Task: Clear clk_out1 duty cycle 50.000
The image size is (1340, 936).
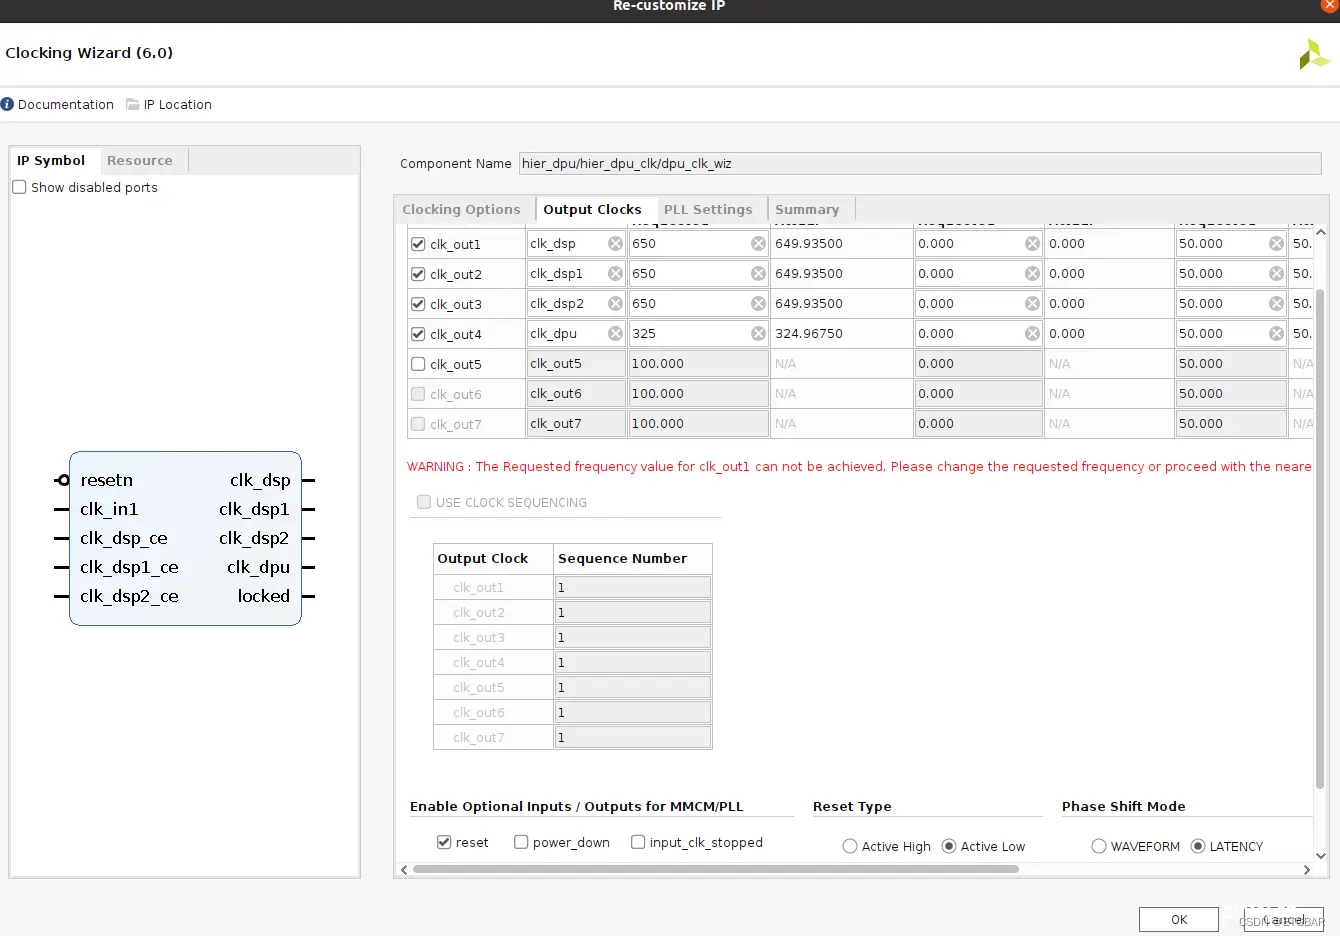Action: [x=1276, y=244]
